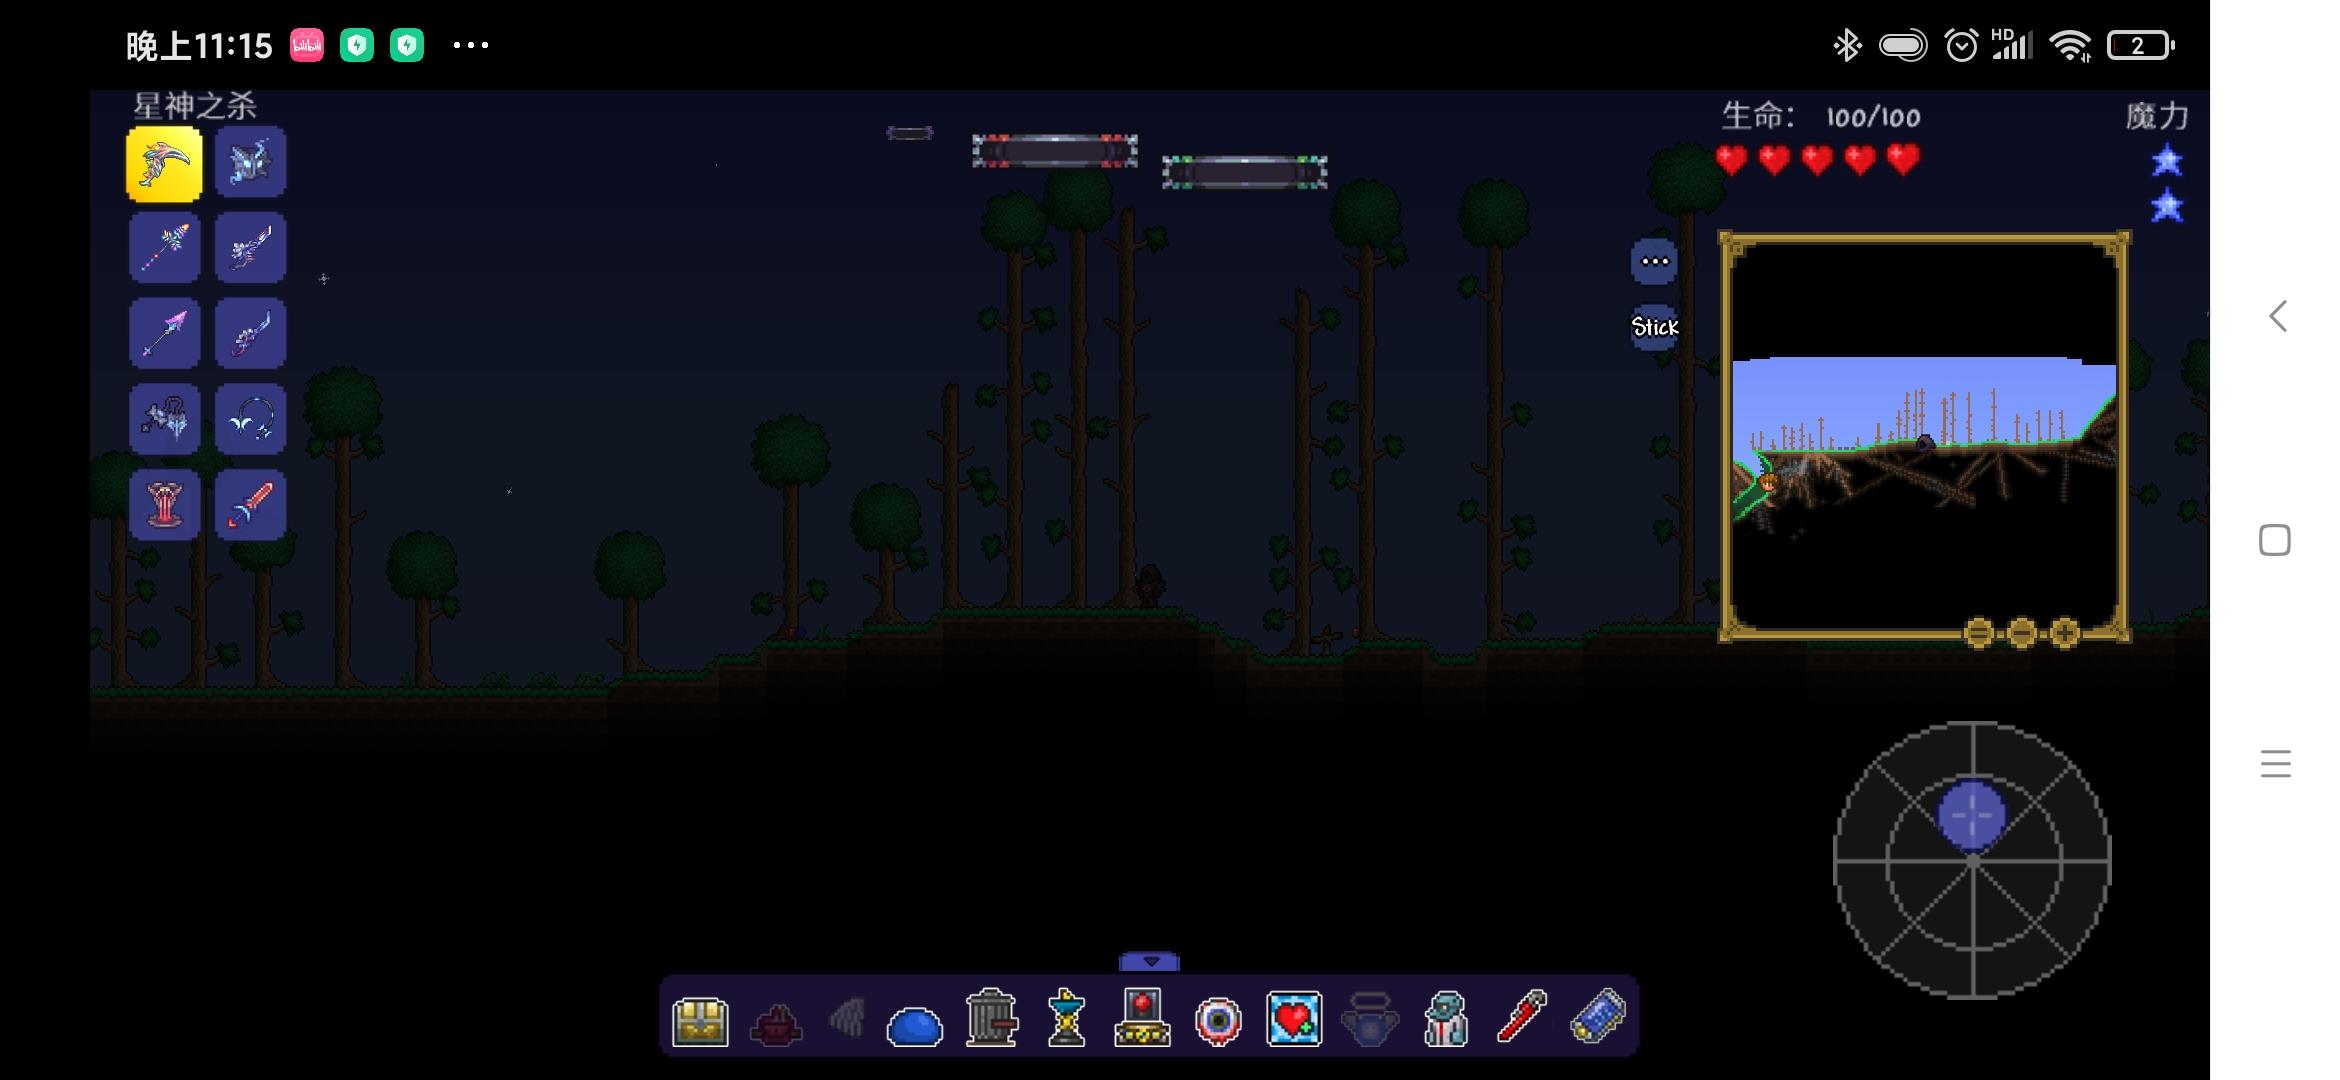Screen dimensions: 2340x1080
Task: Open the Android recent apps menu button
Action: (2275, 764)
